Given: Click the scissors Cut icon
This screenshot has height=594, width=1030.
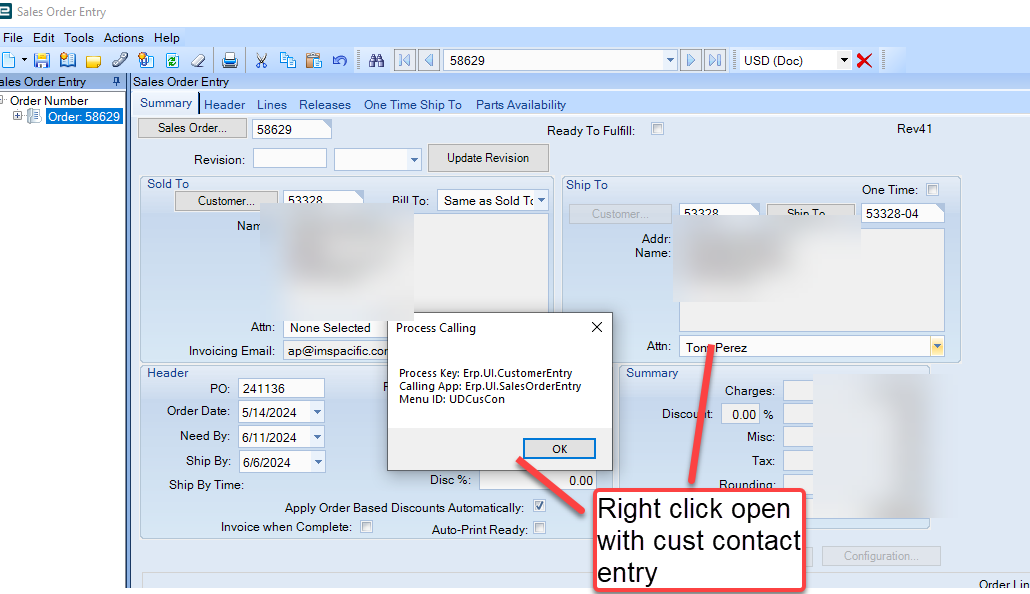Looking at the screenshot, I should [x=261, y=60].
